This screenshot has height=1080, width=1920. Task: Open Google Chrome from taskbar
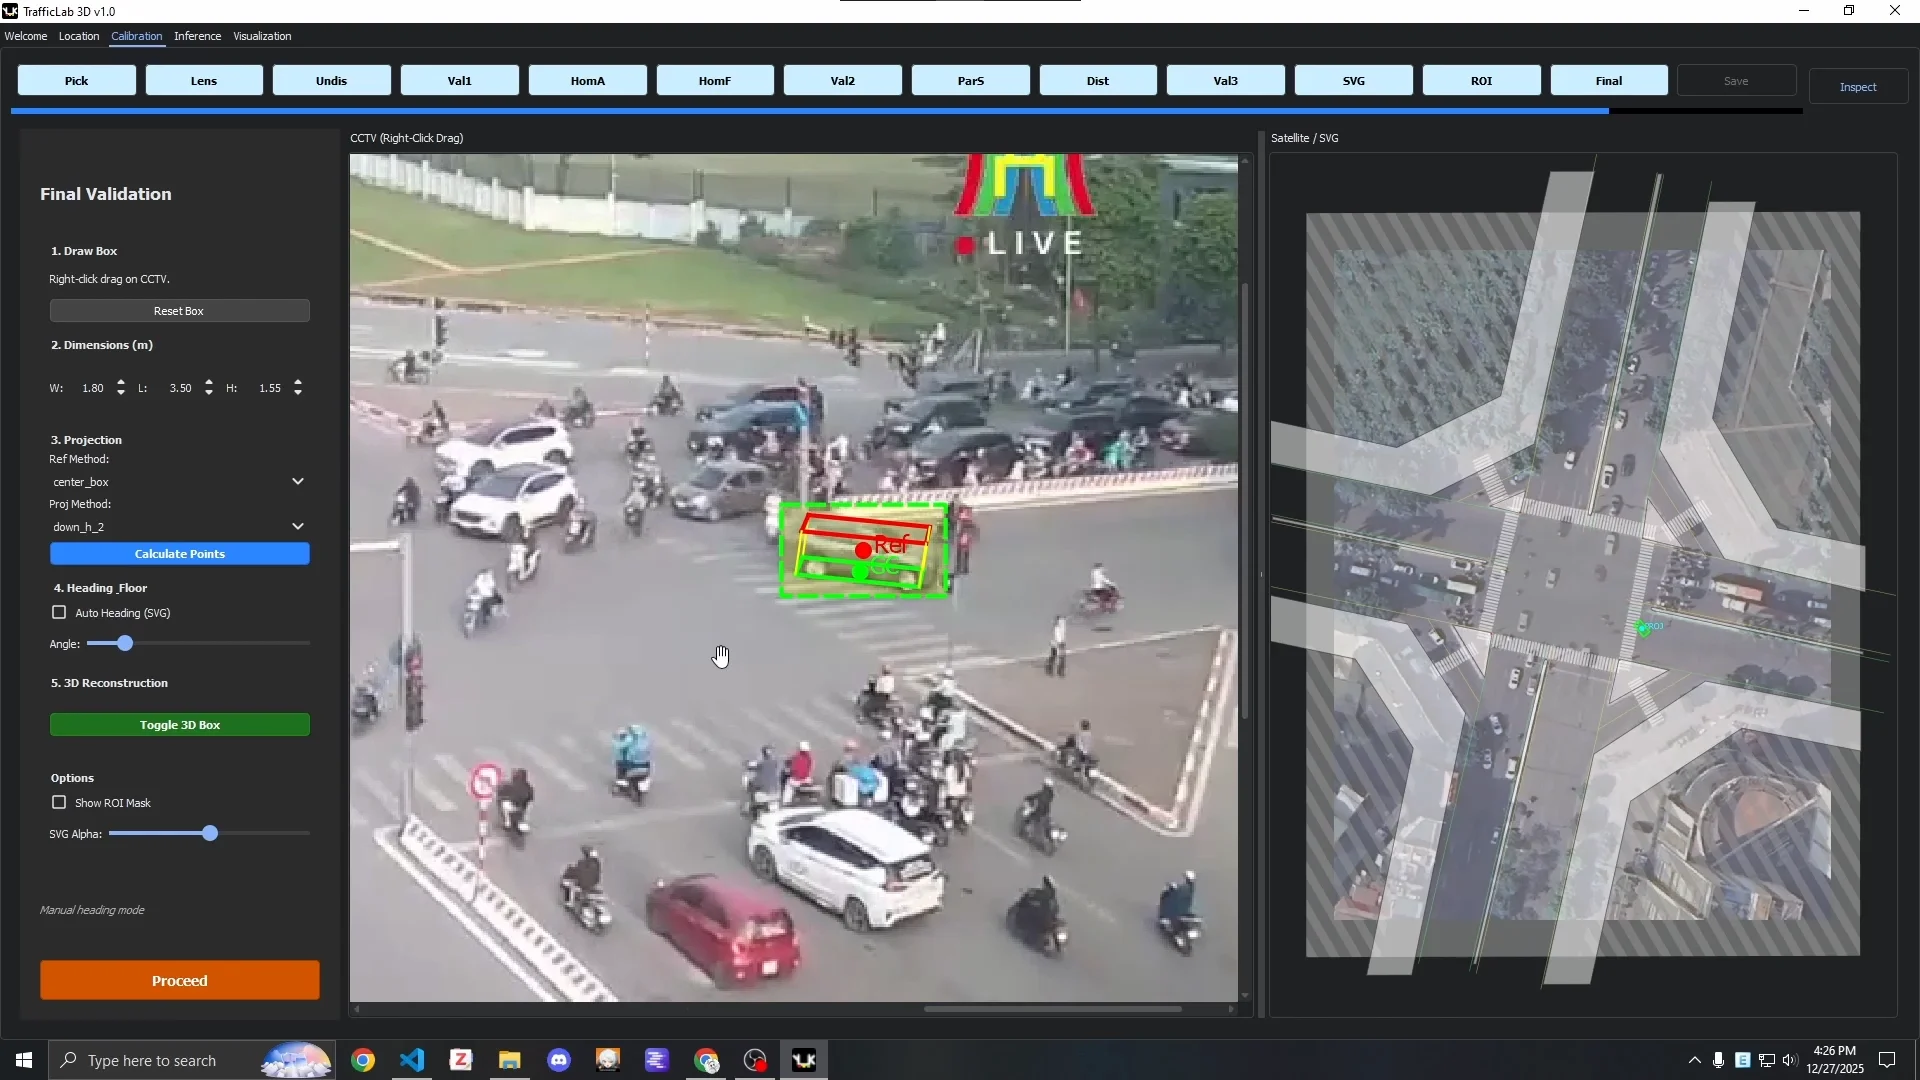click(x=363, y=1060)
